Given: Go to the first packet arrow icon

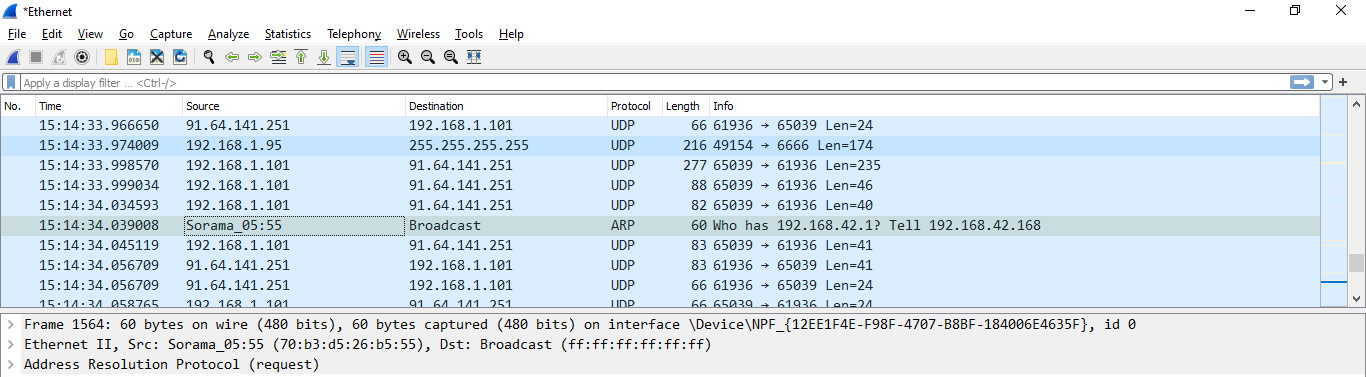Looking at the screenshot, I should coord(300,57).
